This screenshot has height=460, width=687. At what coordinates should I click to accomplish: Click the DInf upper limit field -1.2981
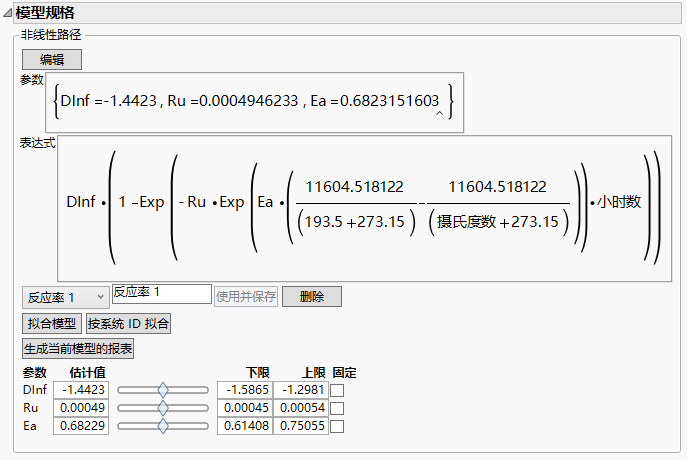(301, 390)
